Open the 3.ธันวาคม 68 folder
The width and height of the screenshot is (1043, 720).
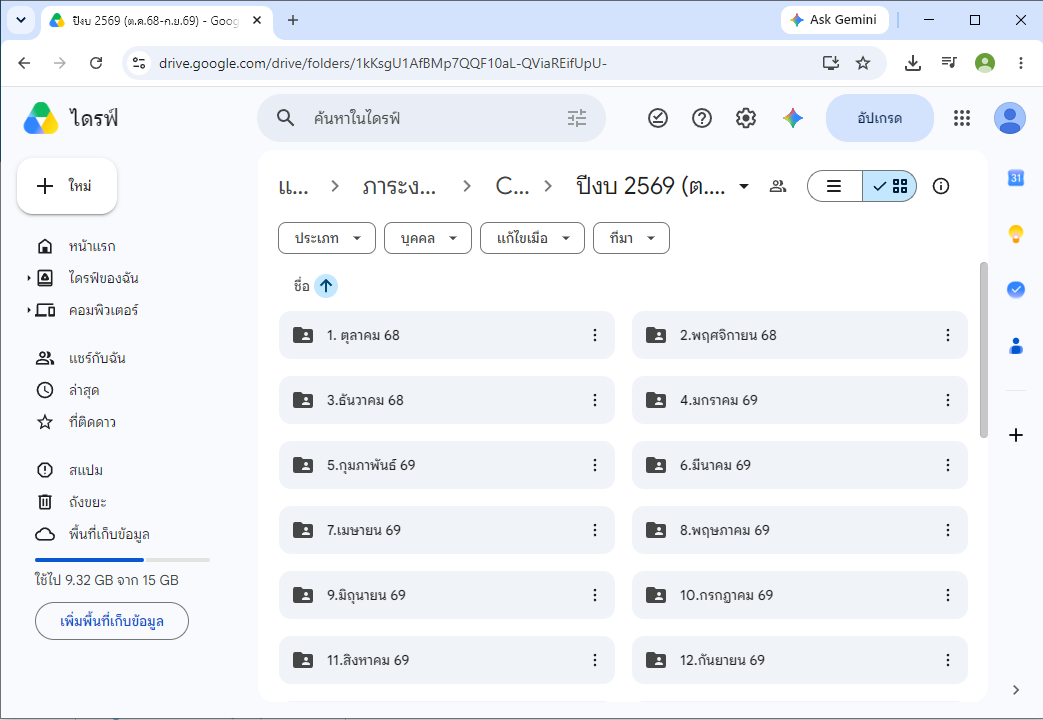(446, 400)
